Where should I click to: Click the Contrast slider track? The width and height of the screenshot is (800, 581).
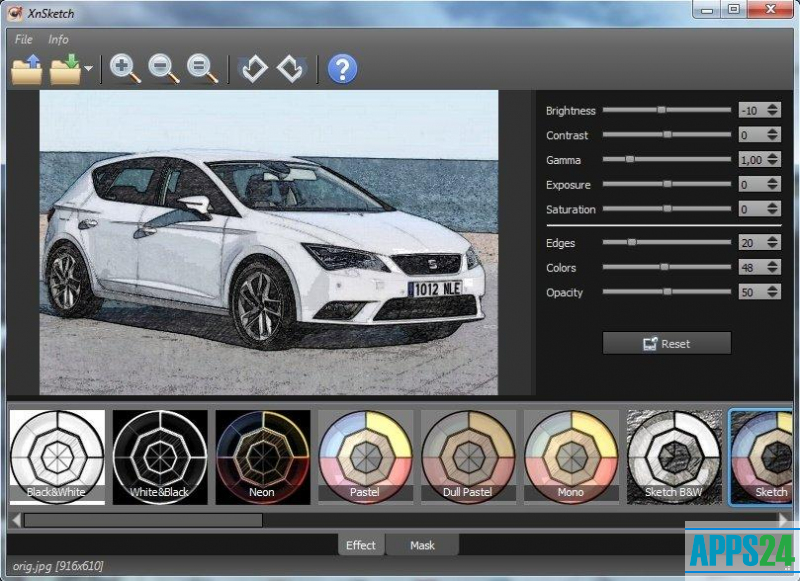667,135
